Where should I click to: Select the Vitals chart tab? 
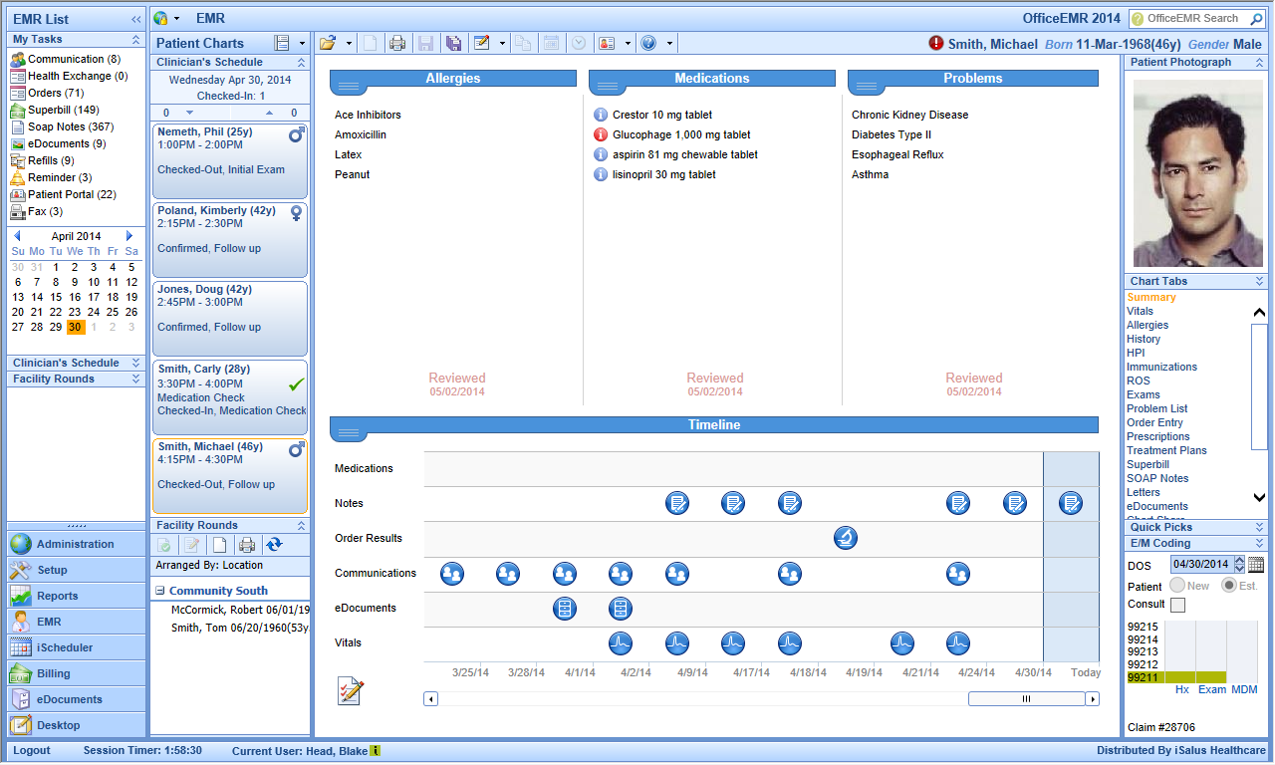1140,311
